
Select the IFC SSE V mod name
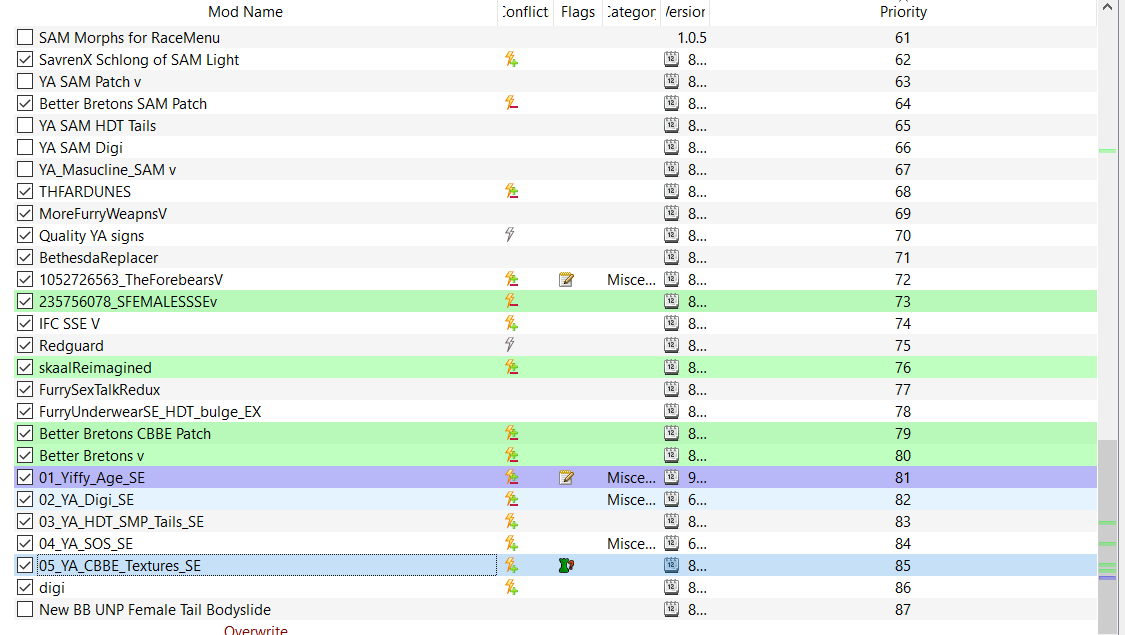[x=70, y=324]
